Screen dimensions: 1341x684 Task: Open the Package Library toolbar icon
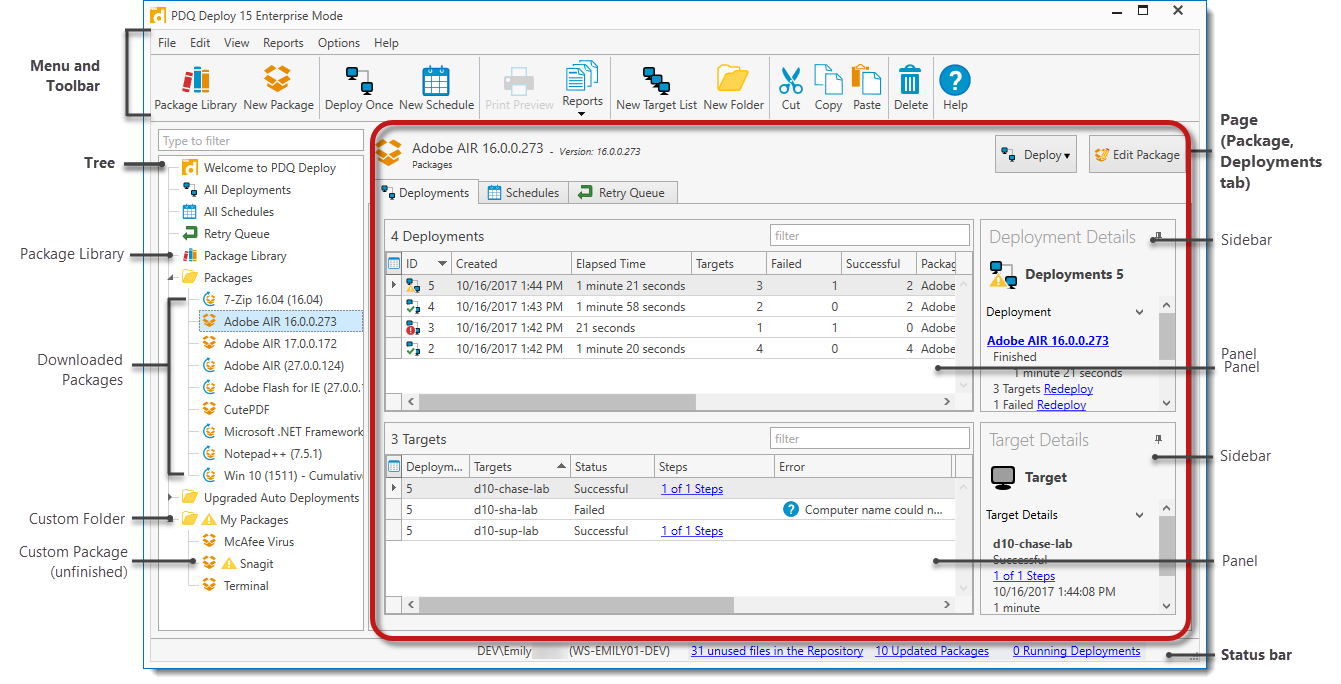(x=196, y=80)
